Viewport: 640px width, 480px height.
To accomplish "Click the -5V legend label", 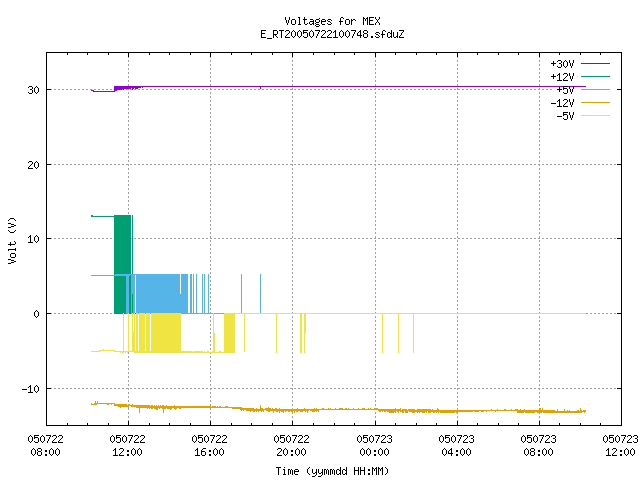I will pyautogui.click(x=565, y=116).
